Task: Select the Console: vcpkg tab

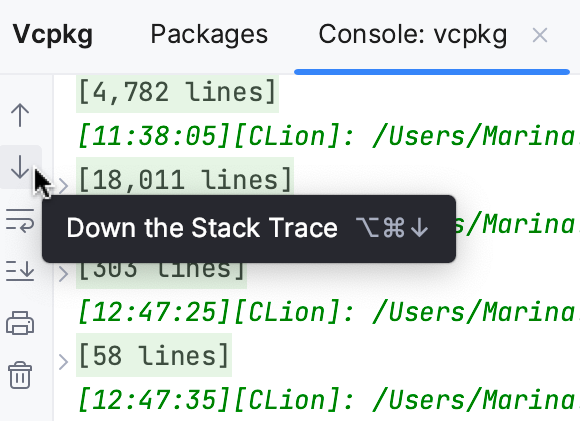Action: (x=412, y=35)
